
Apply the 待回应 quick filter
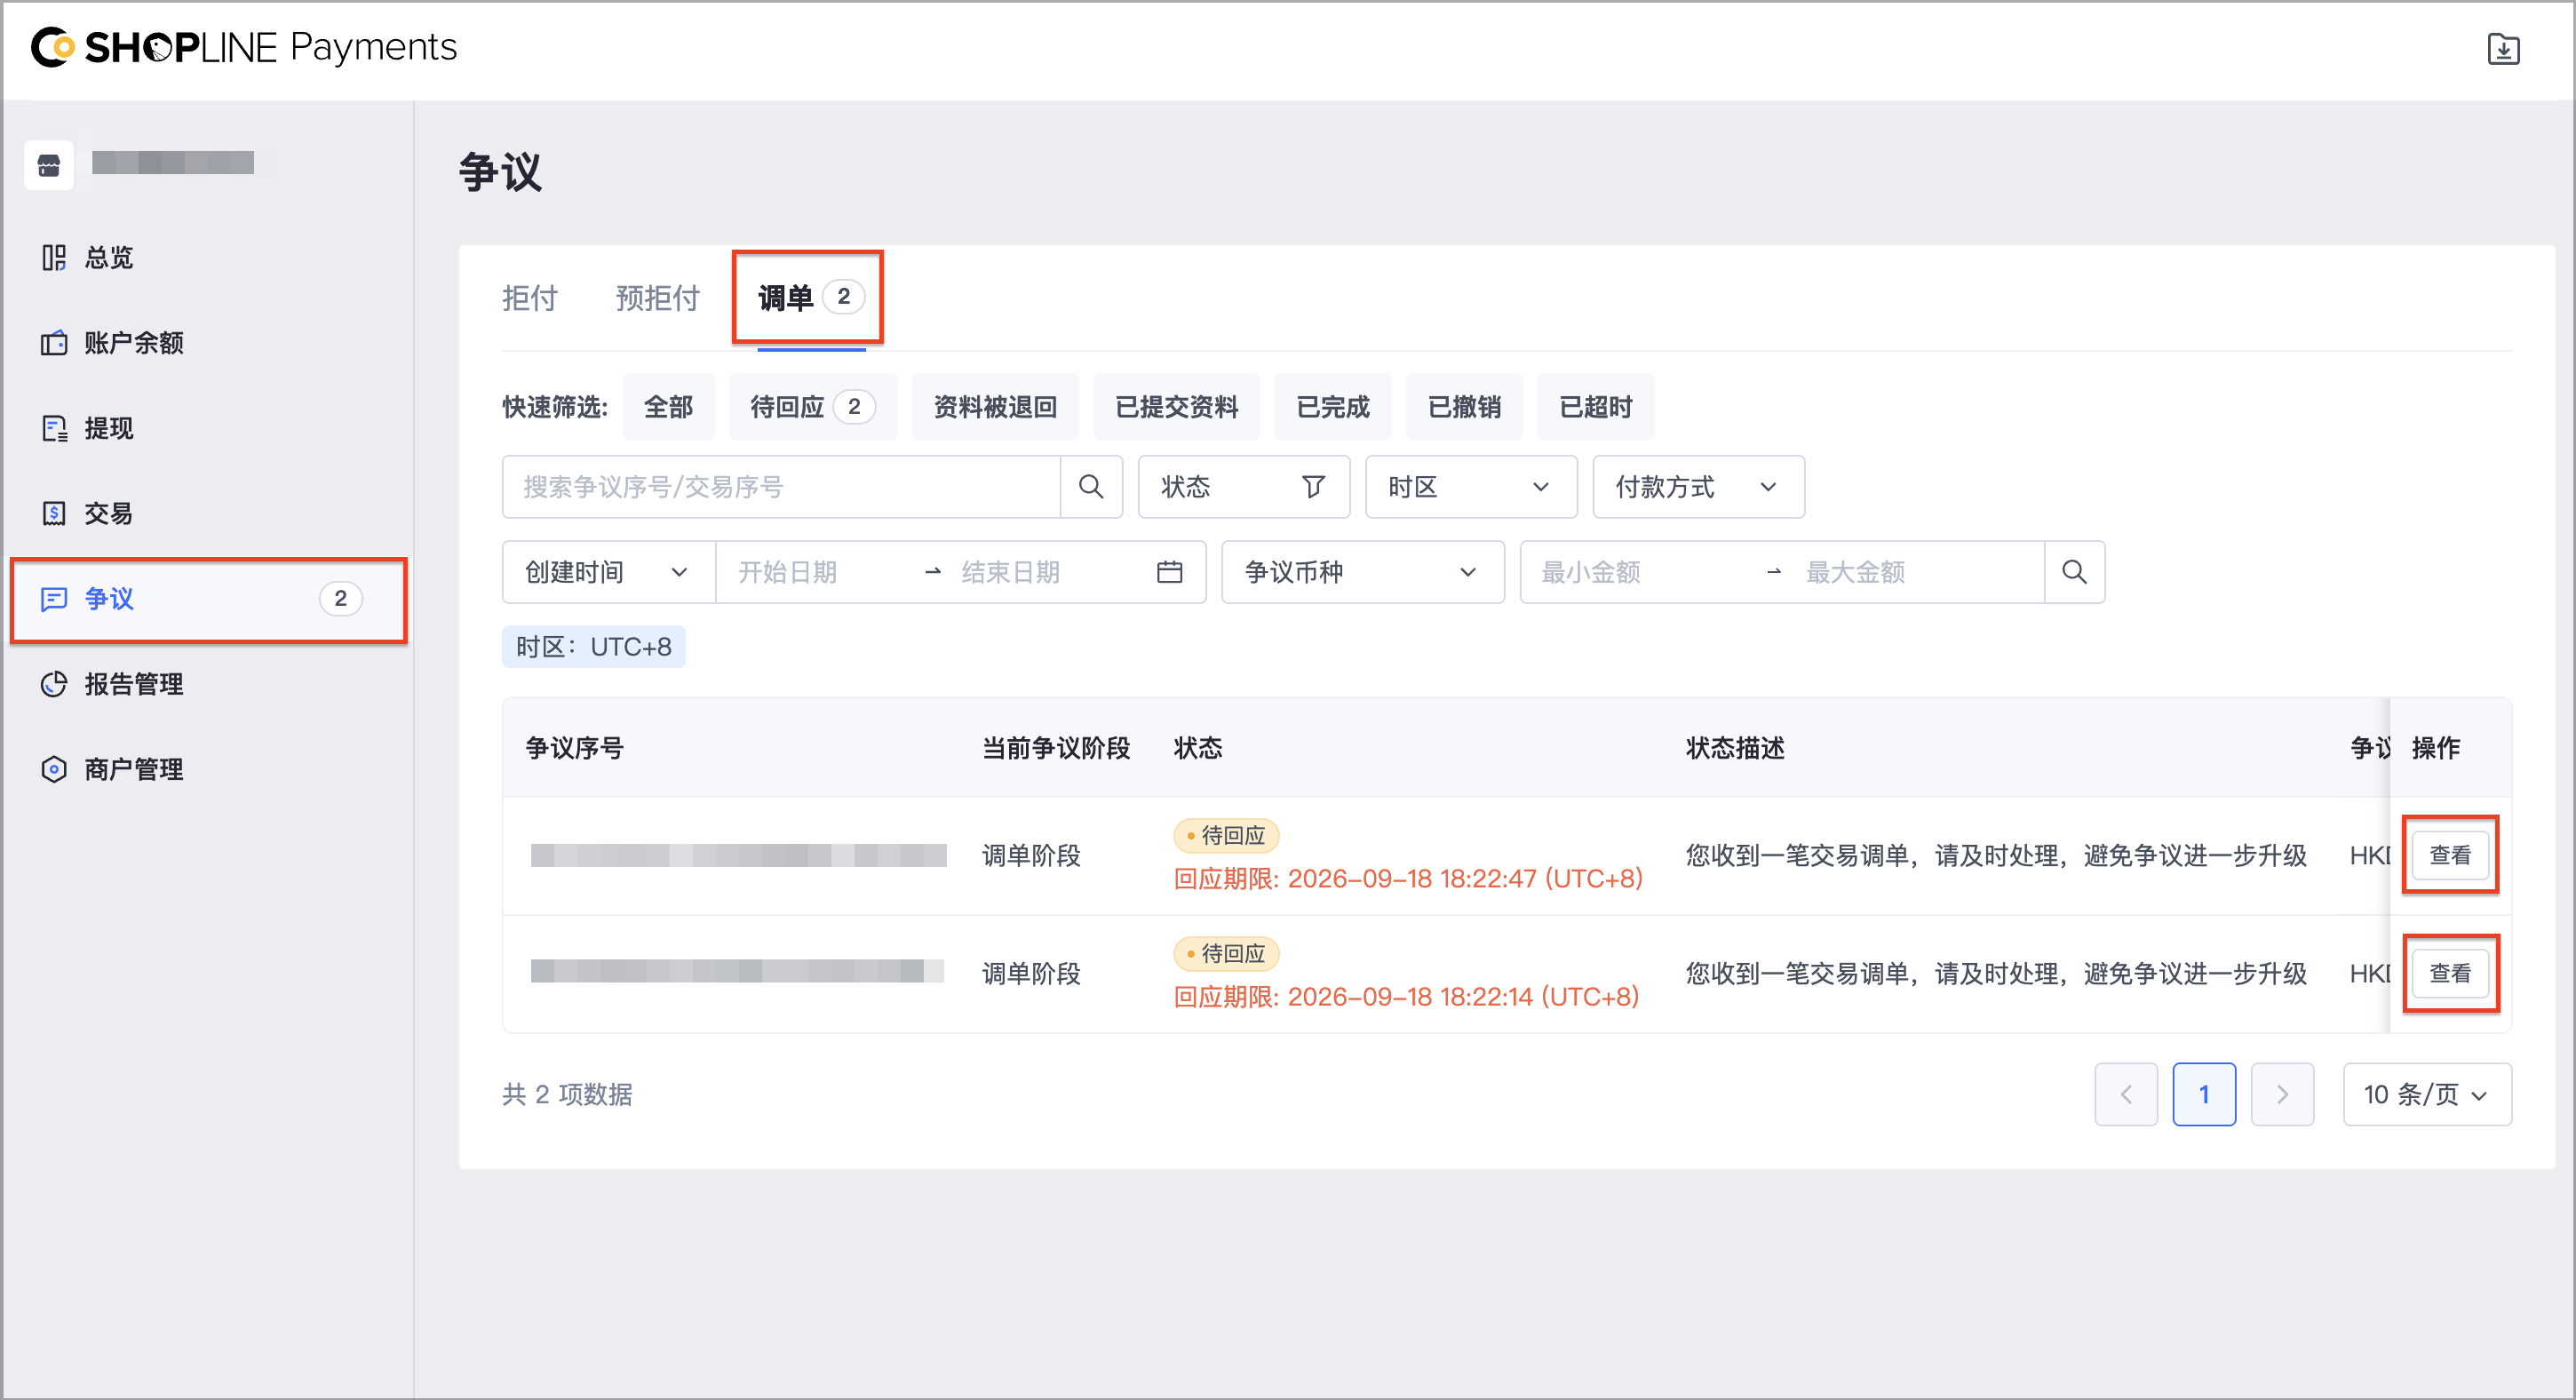pyautogui.click(x=812, y=407)
